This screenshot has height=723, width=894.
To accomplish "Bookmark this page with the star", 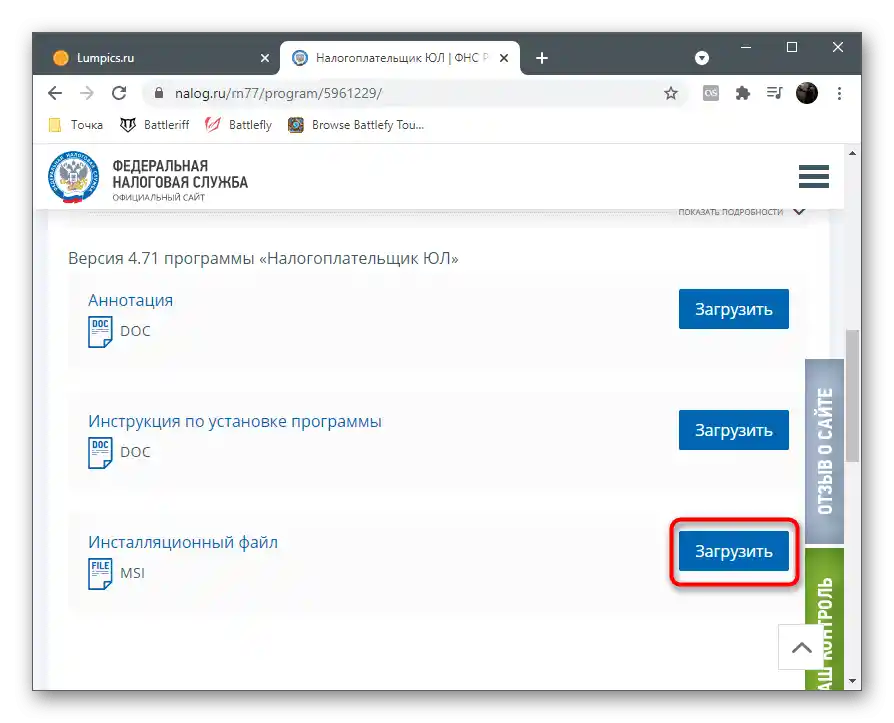I will [x=671, y=93].
